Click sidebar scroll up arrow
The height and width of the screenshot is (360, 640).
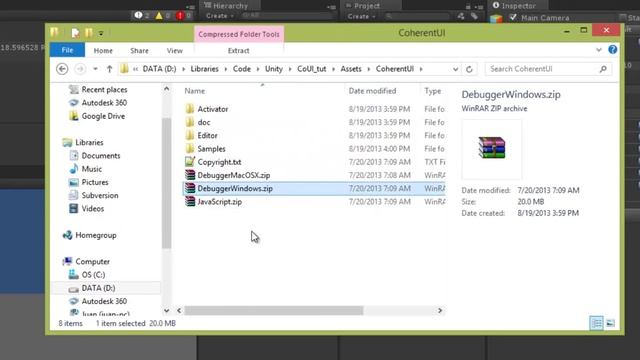click(x=167, y=89)
